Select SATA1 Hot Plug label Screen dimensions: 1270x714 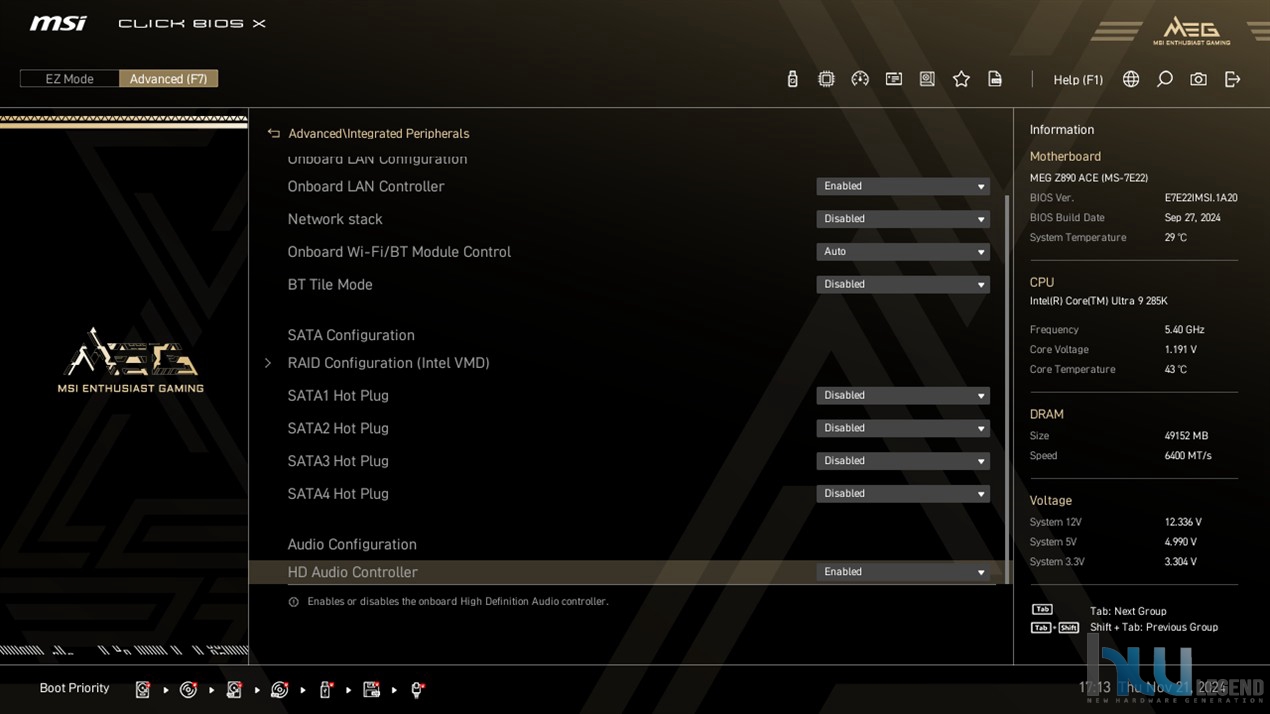[x=338, y=395]
